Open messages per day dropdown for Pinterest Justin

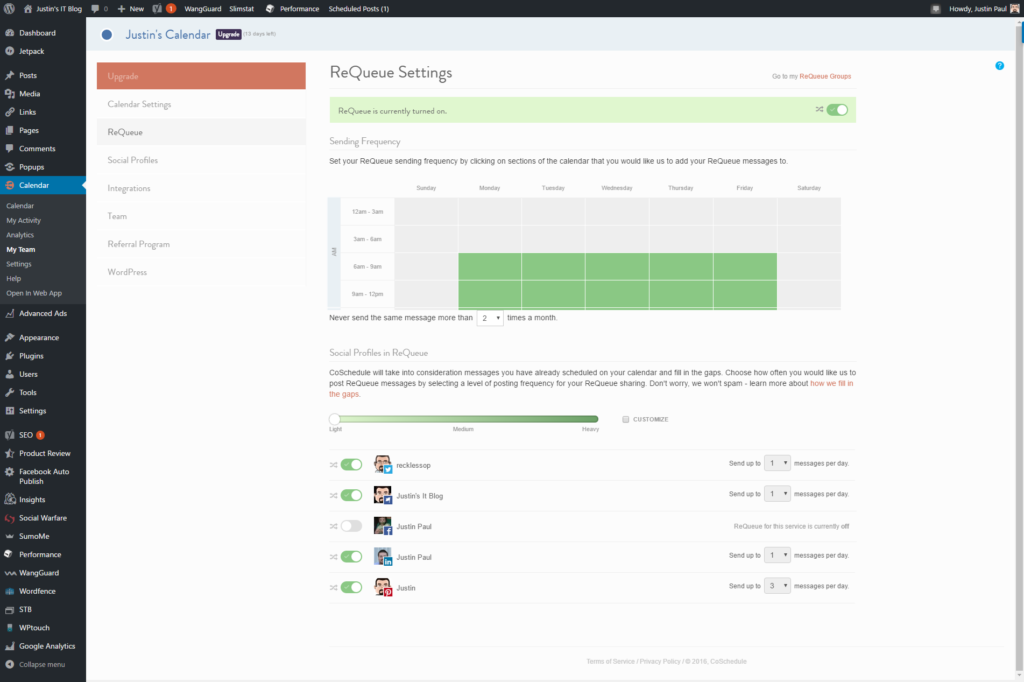point(777,586)
